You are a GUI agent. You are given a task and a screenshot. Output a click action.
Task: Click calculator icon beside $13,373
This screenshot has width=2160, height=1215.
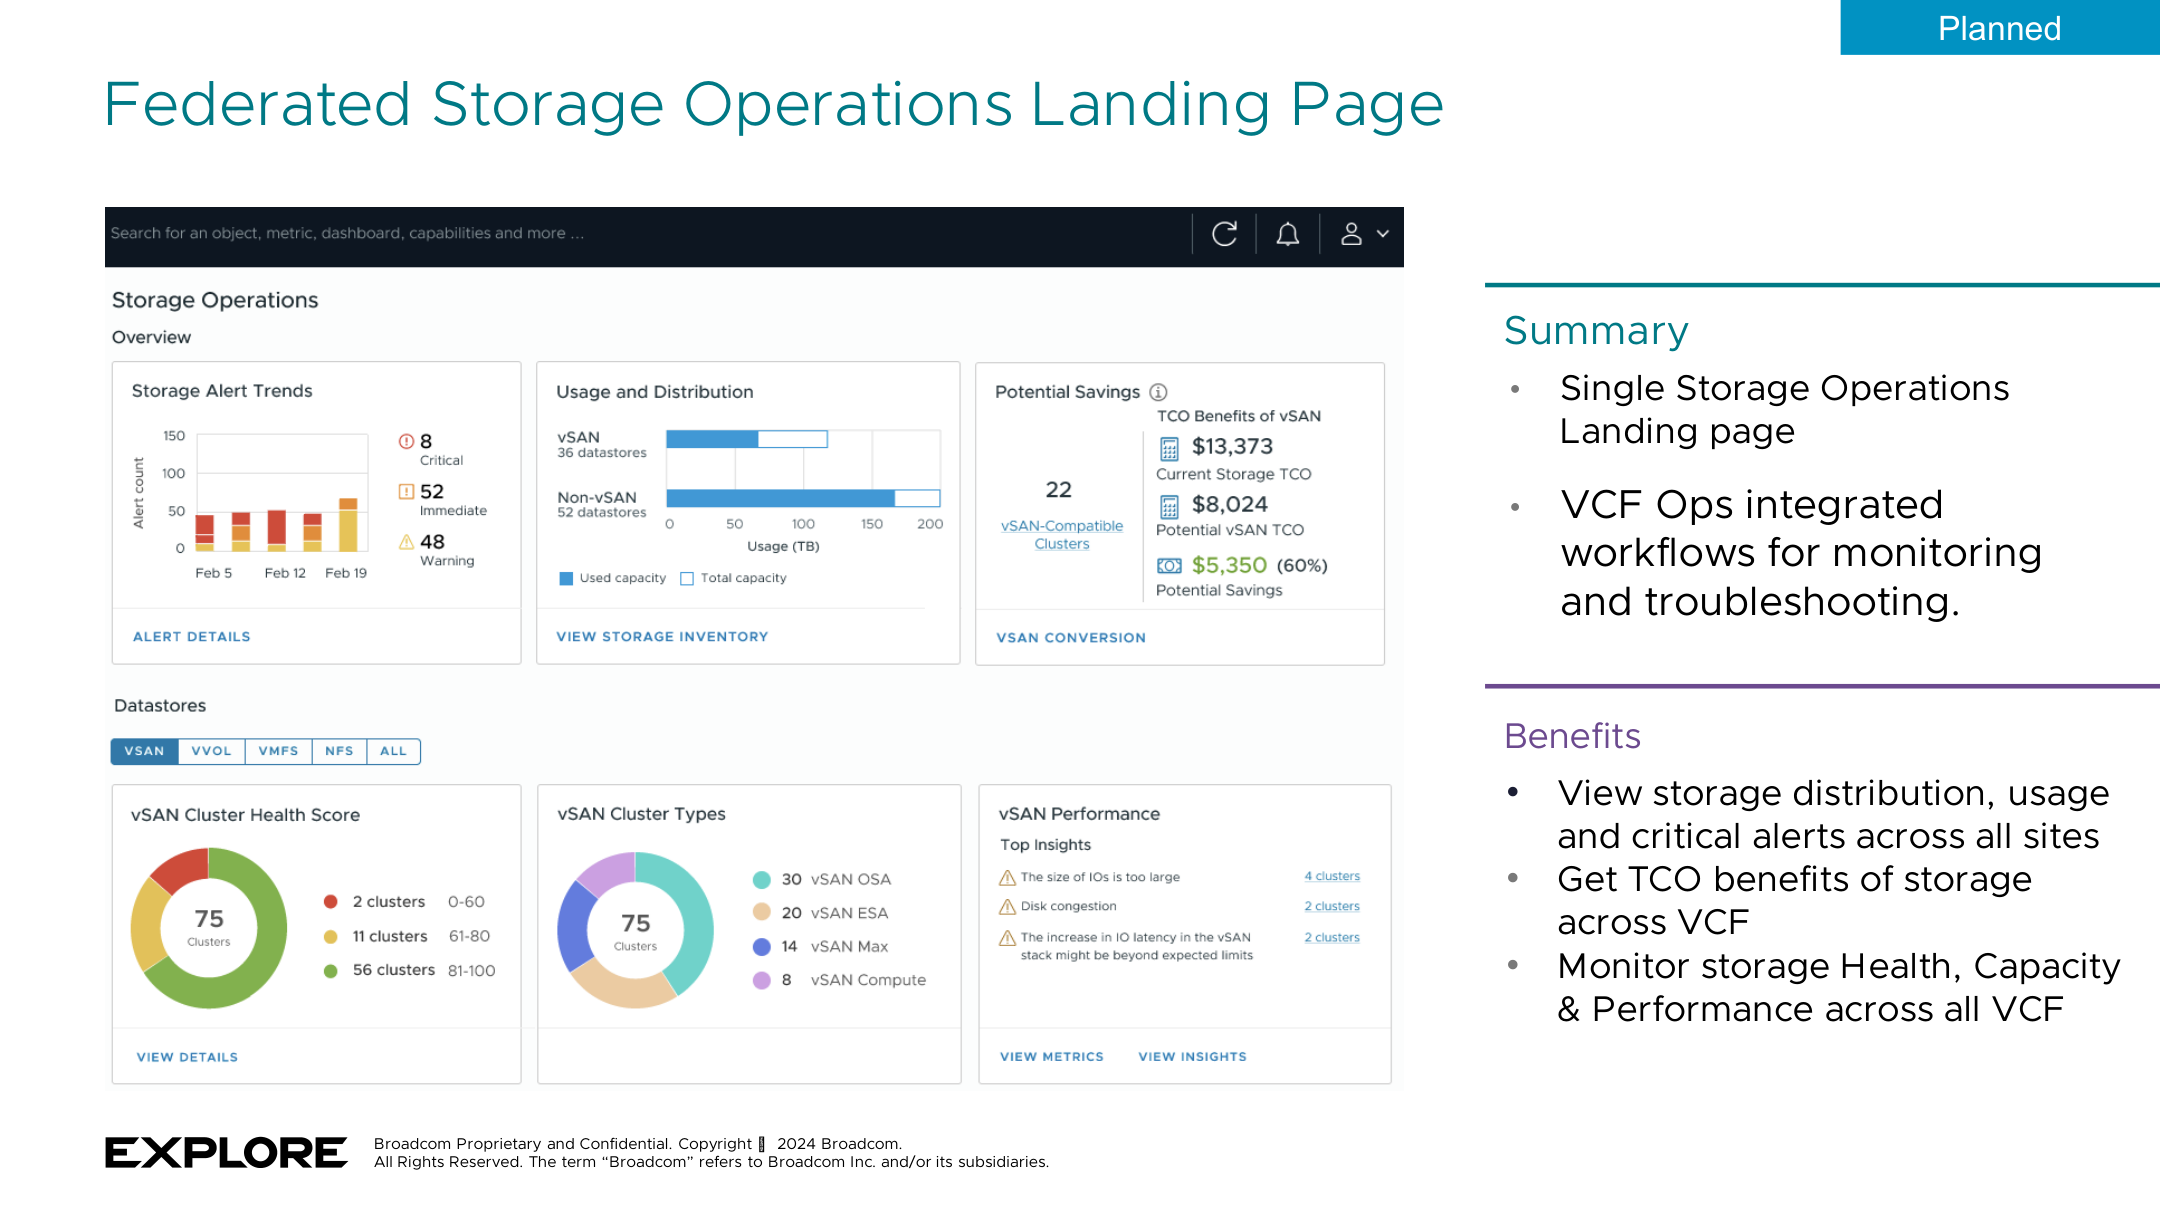(x=1169, y=448)
